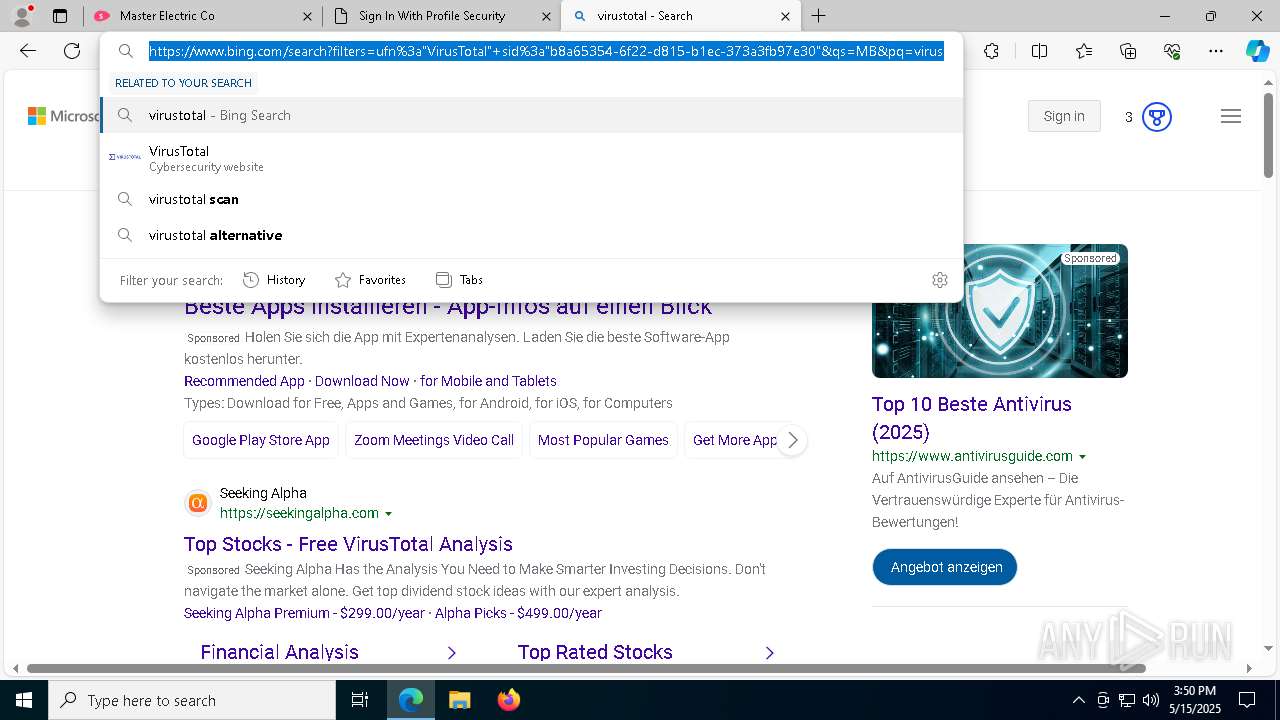Open a new browser tab
Image resolution: width=1280 pixels, height=720 pixels.
pyautogui.click(x=819, y=16)
